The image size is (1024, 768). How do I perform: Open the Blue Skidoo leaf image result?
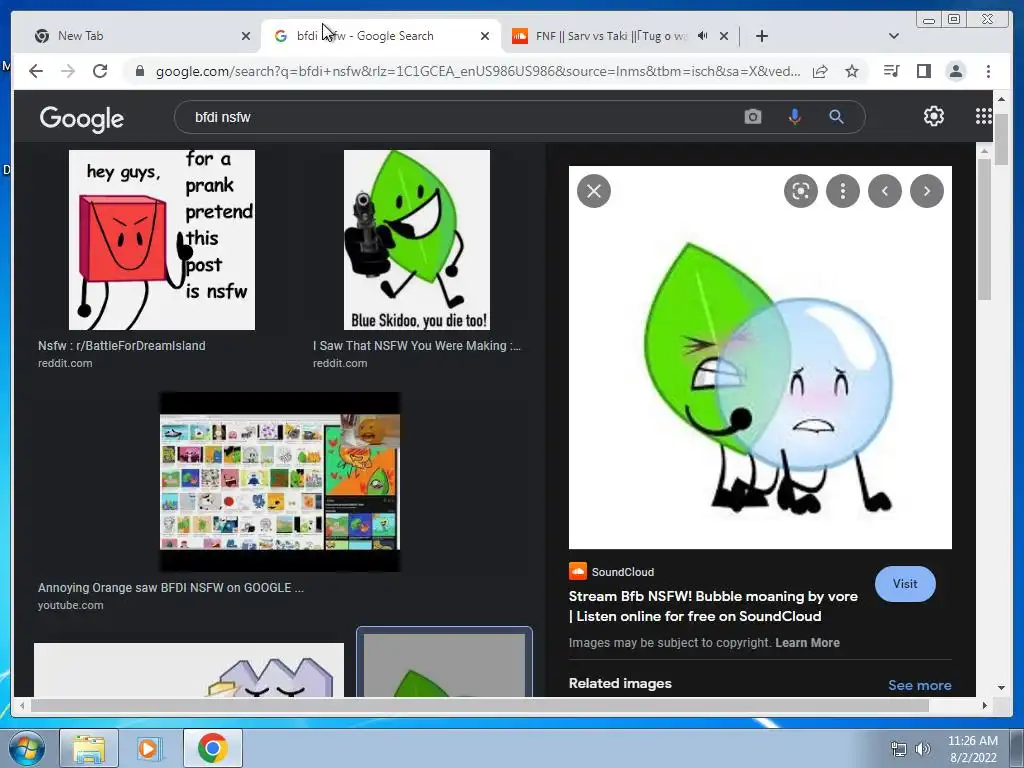click(417, 240)
